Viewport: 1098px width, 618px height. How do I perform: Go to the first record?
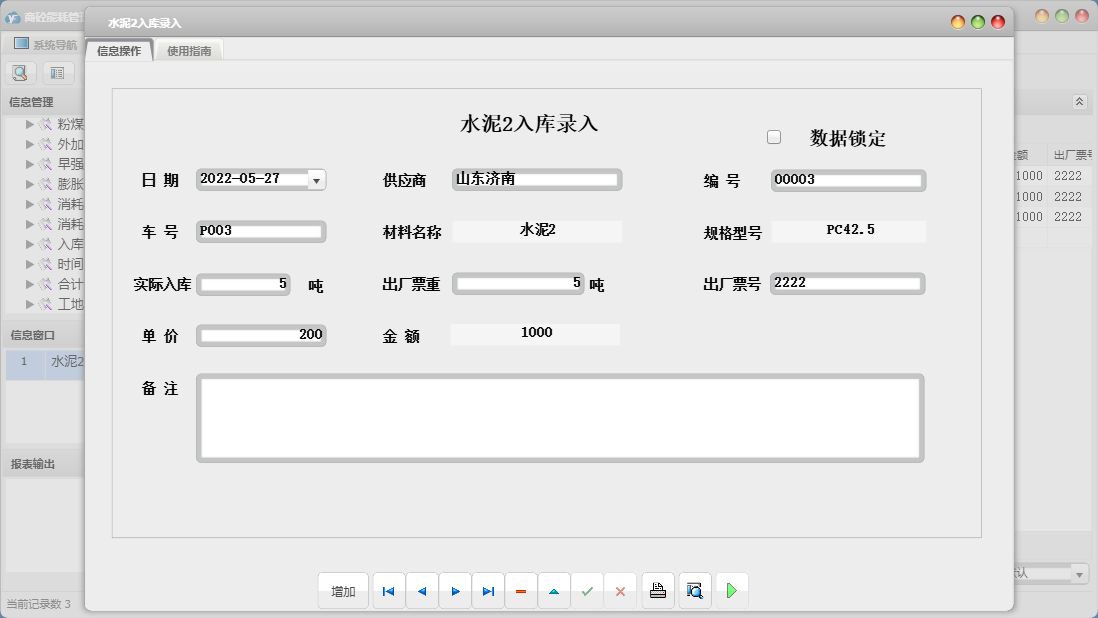pyautogui.click(x=389, y=591)
